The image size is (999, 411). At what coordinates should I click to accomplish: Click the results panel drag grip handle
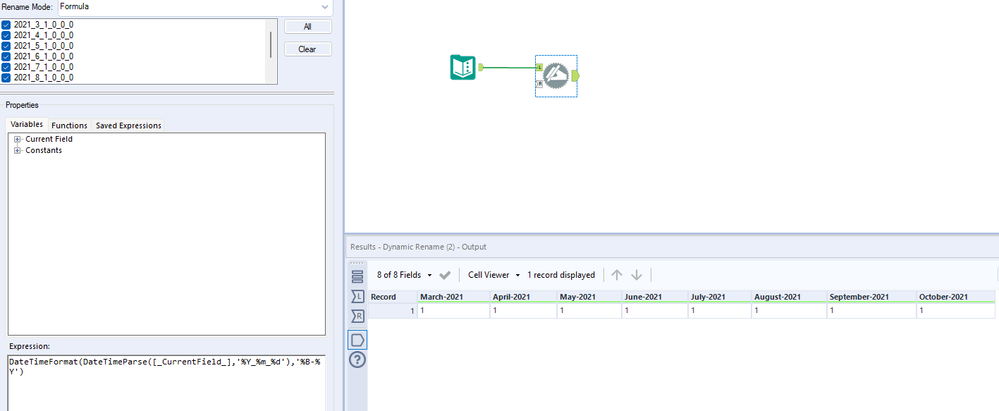(357, 263)
